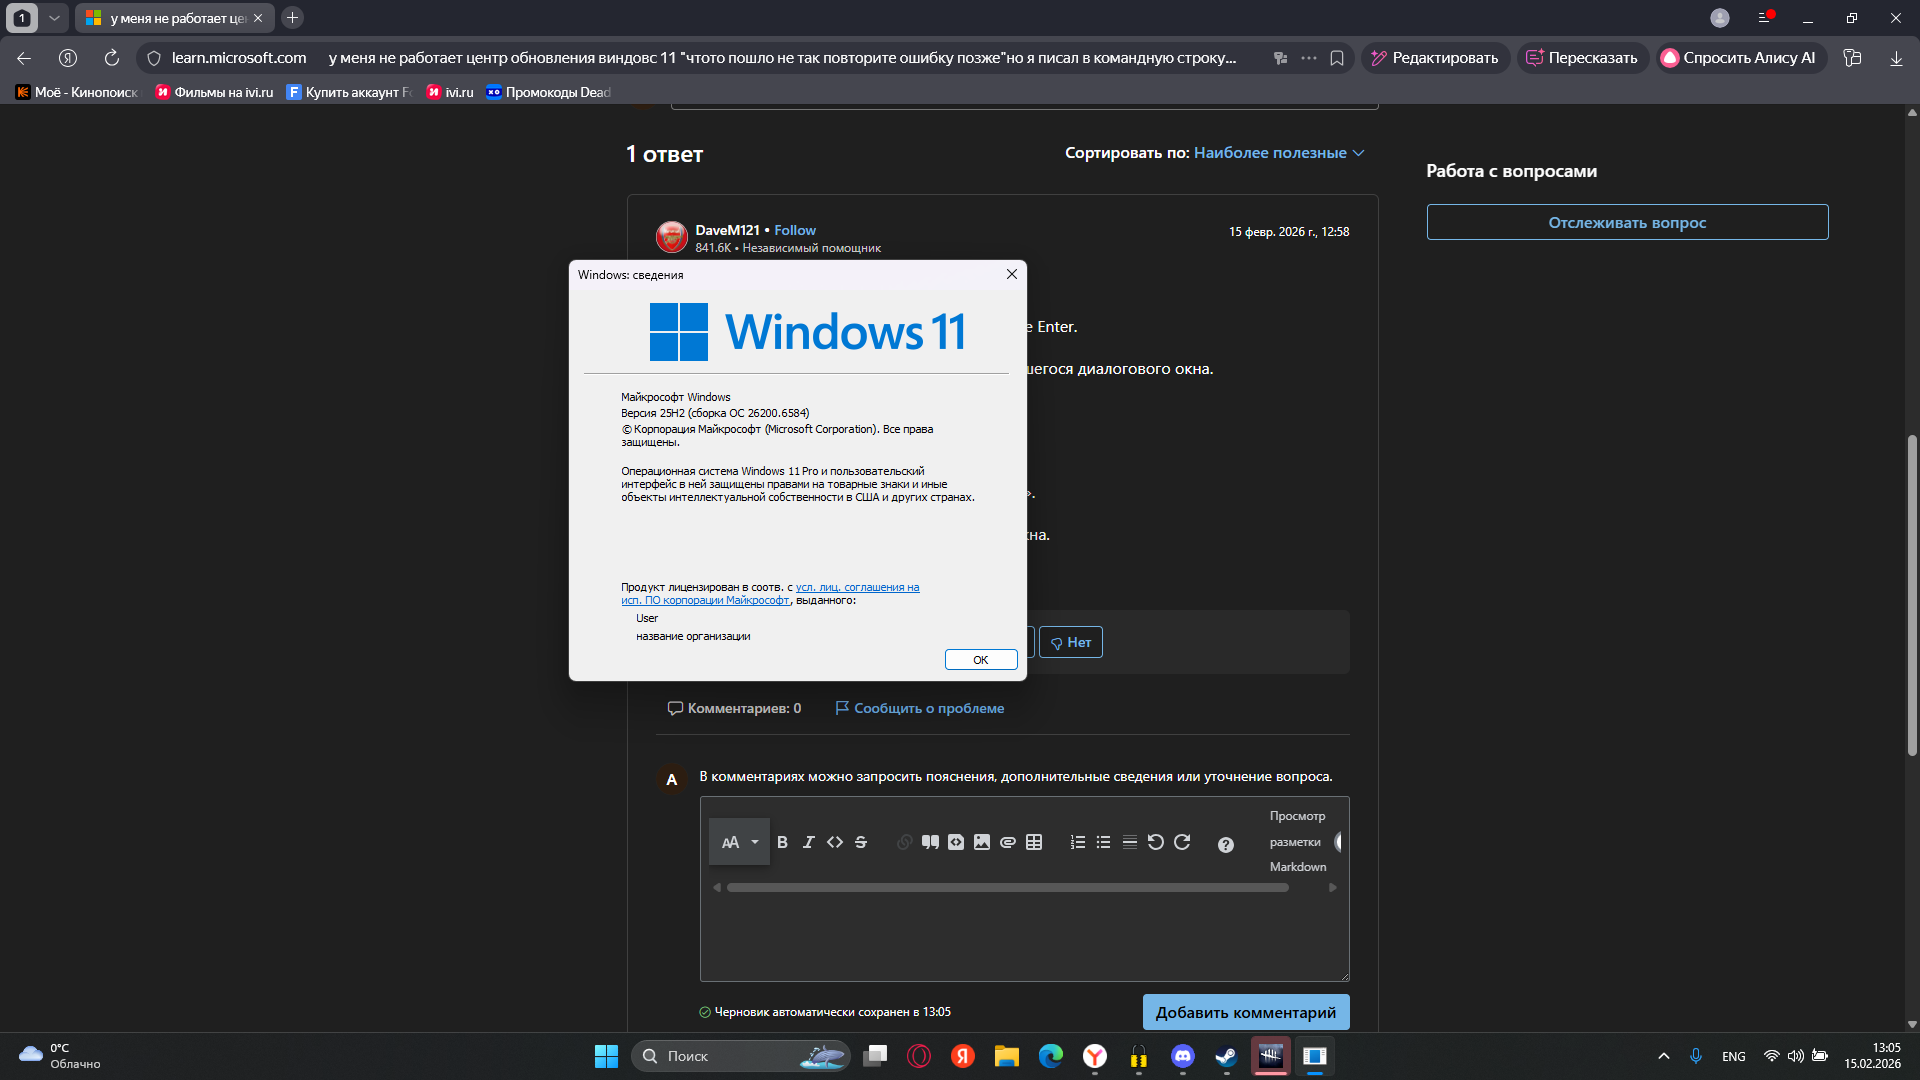
Task: Insert an image in comment editor
Action: pos(982,842)
